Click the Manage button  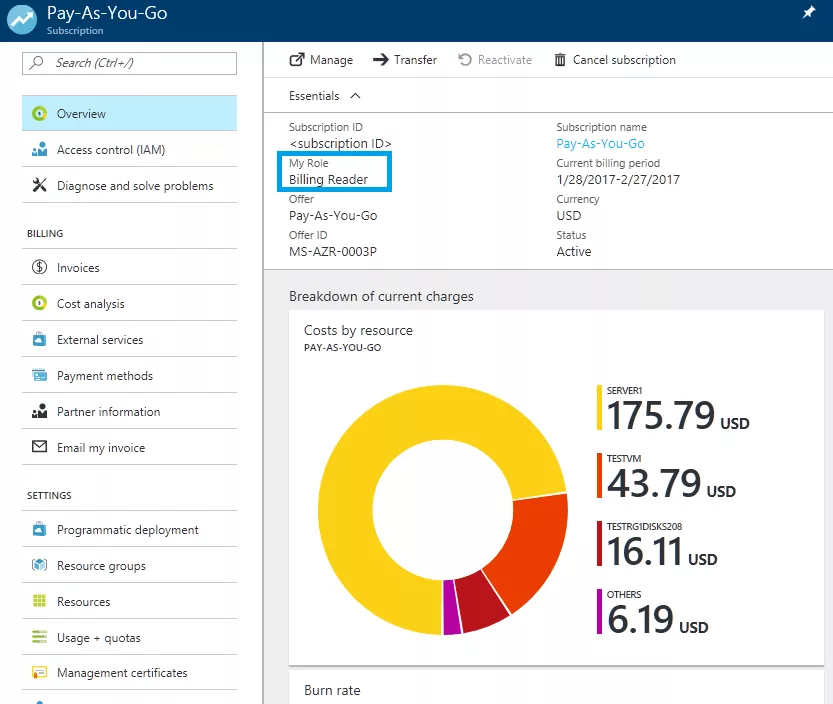click(321, 60)
